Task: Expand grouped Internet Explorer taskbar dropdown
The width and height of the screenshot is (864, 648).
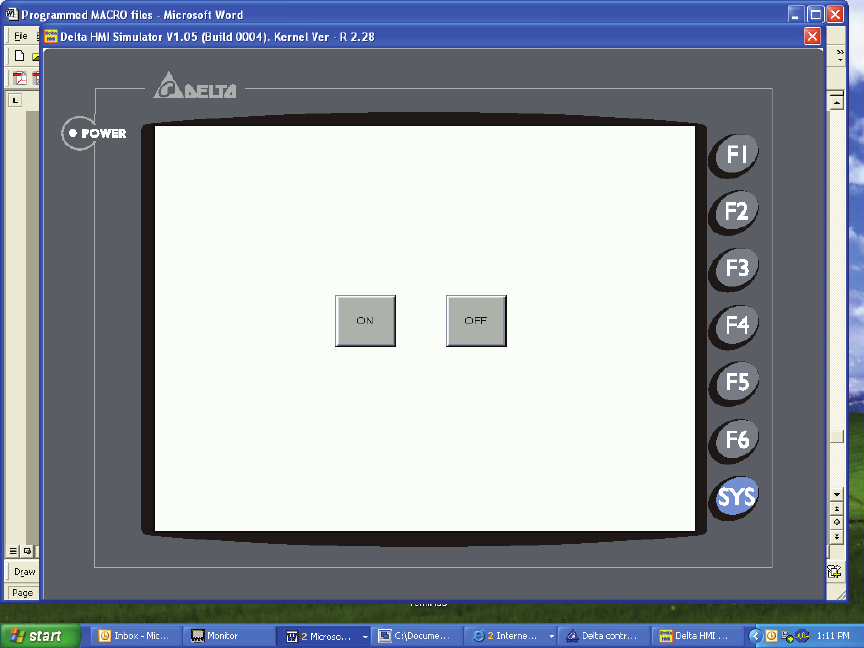Action: [551, 637]
